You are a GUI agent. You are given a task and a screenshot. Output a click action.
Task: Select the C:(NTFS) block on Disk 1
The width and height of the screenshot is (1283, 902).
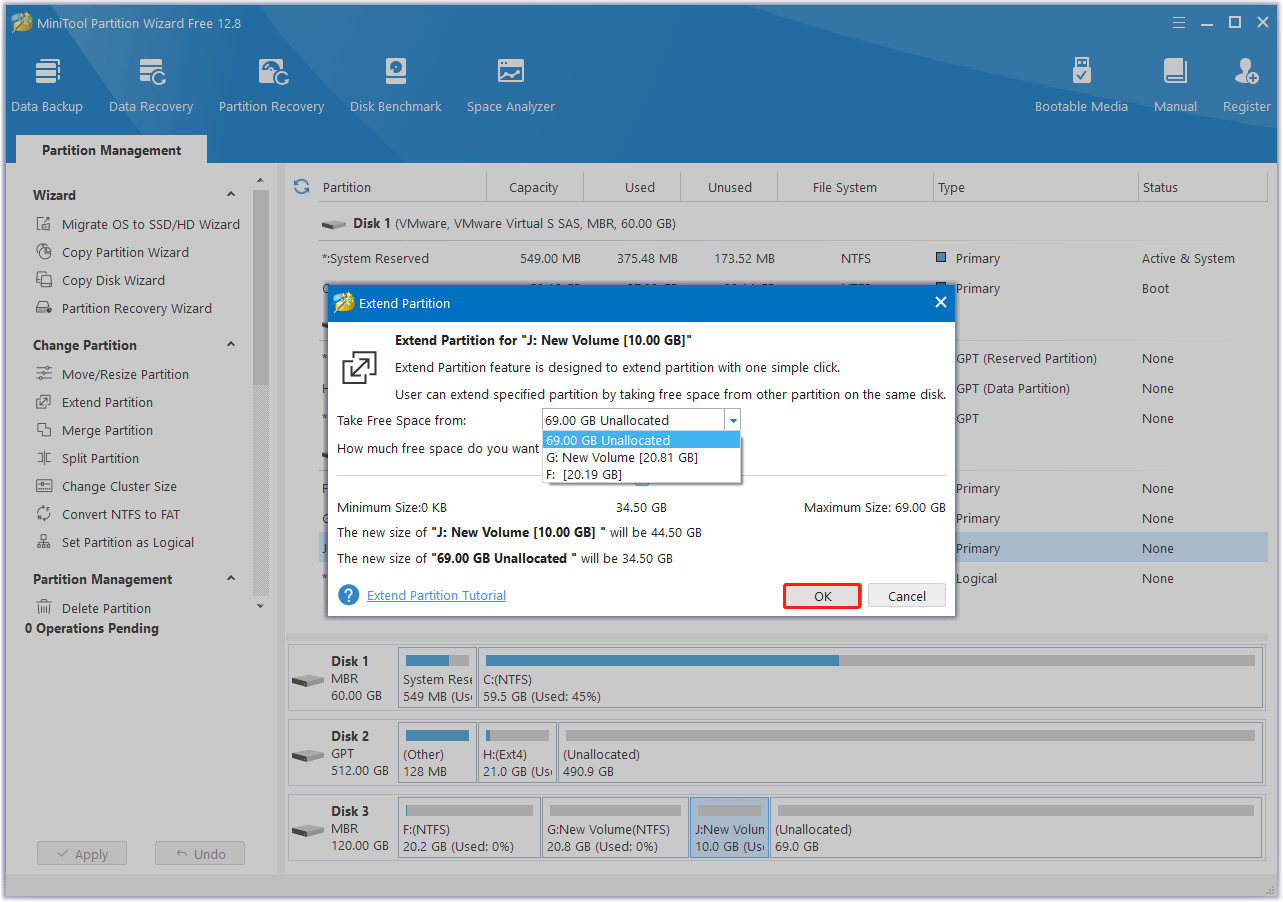[870, 677]
